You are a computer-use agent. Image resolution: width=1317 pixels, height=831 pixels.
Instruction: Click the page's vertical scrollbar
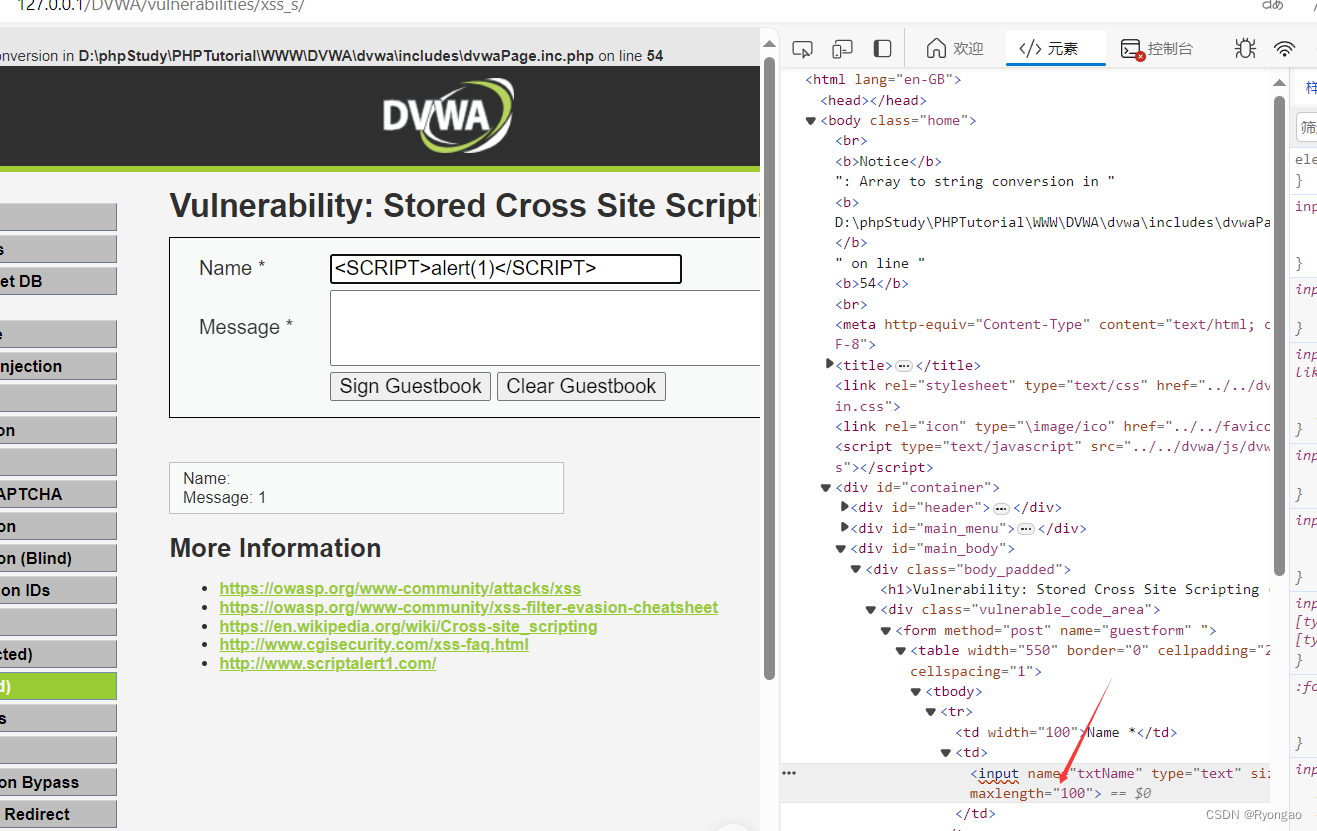[x=769, y=370]
